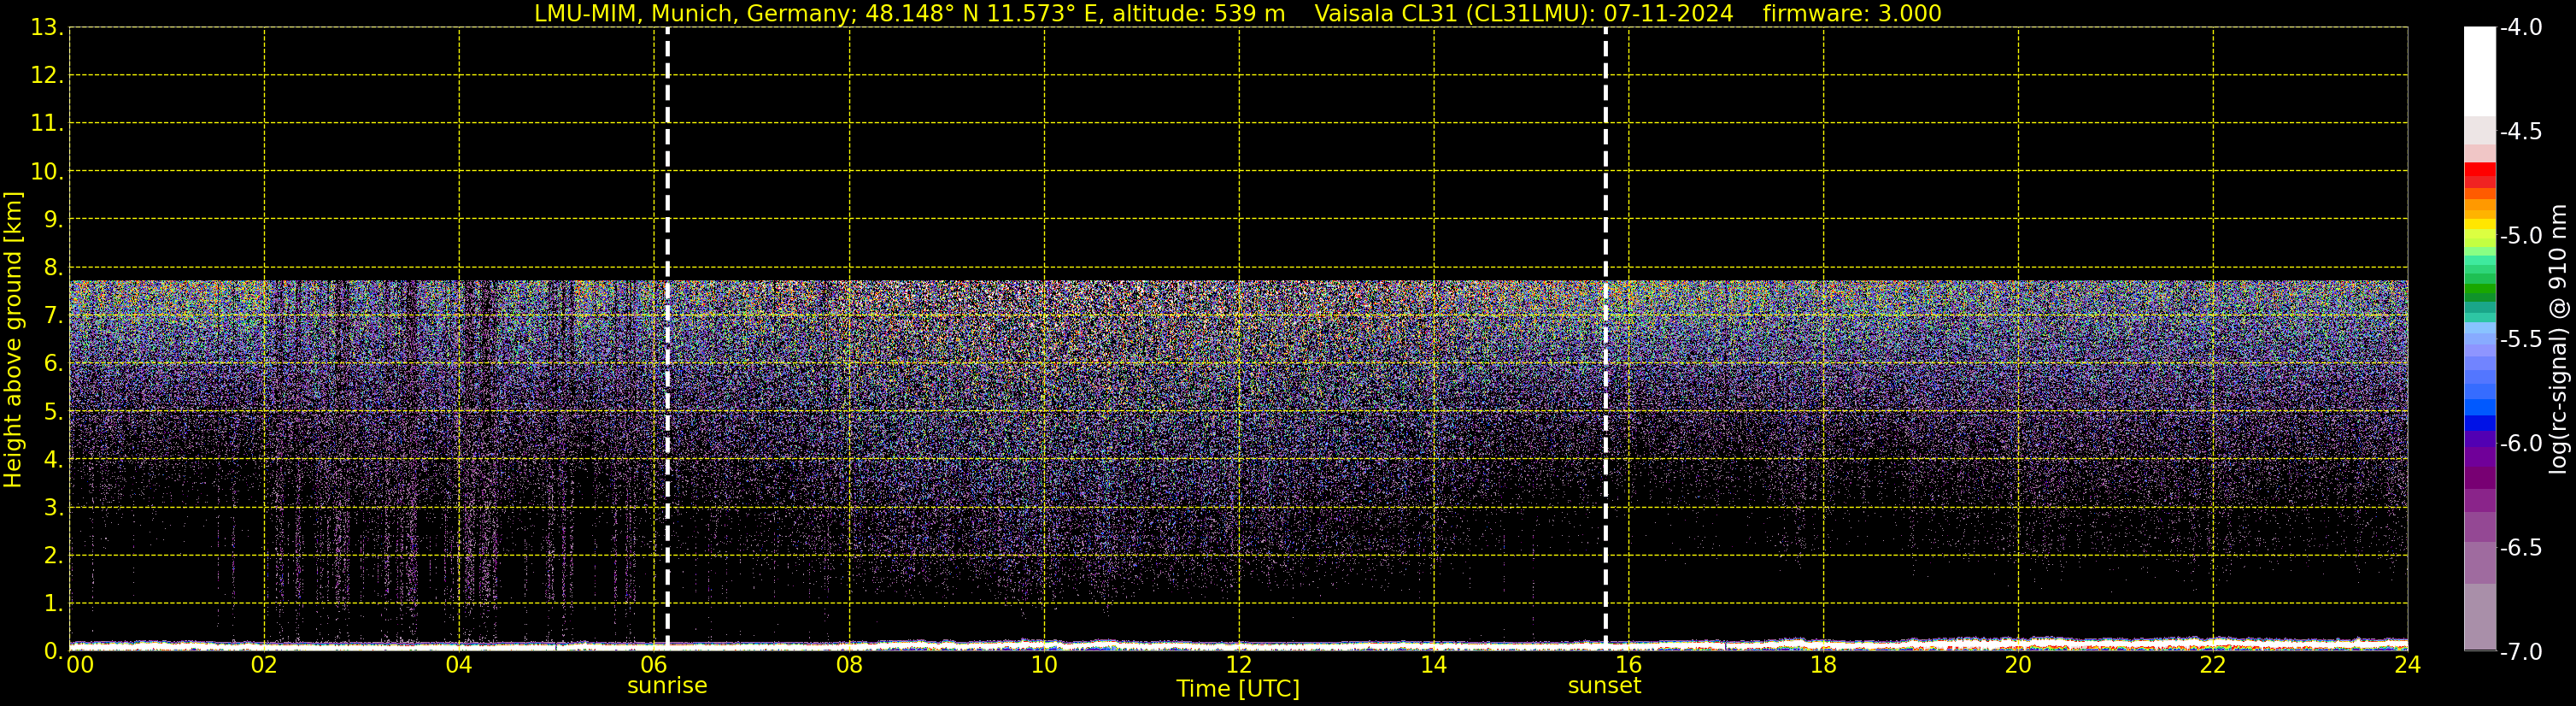Select the "log(rc-signal) @ 910 nm" colorbar label
This screenshot has height=706, width=2576.
point(2559,340)
